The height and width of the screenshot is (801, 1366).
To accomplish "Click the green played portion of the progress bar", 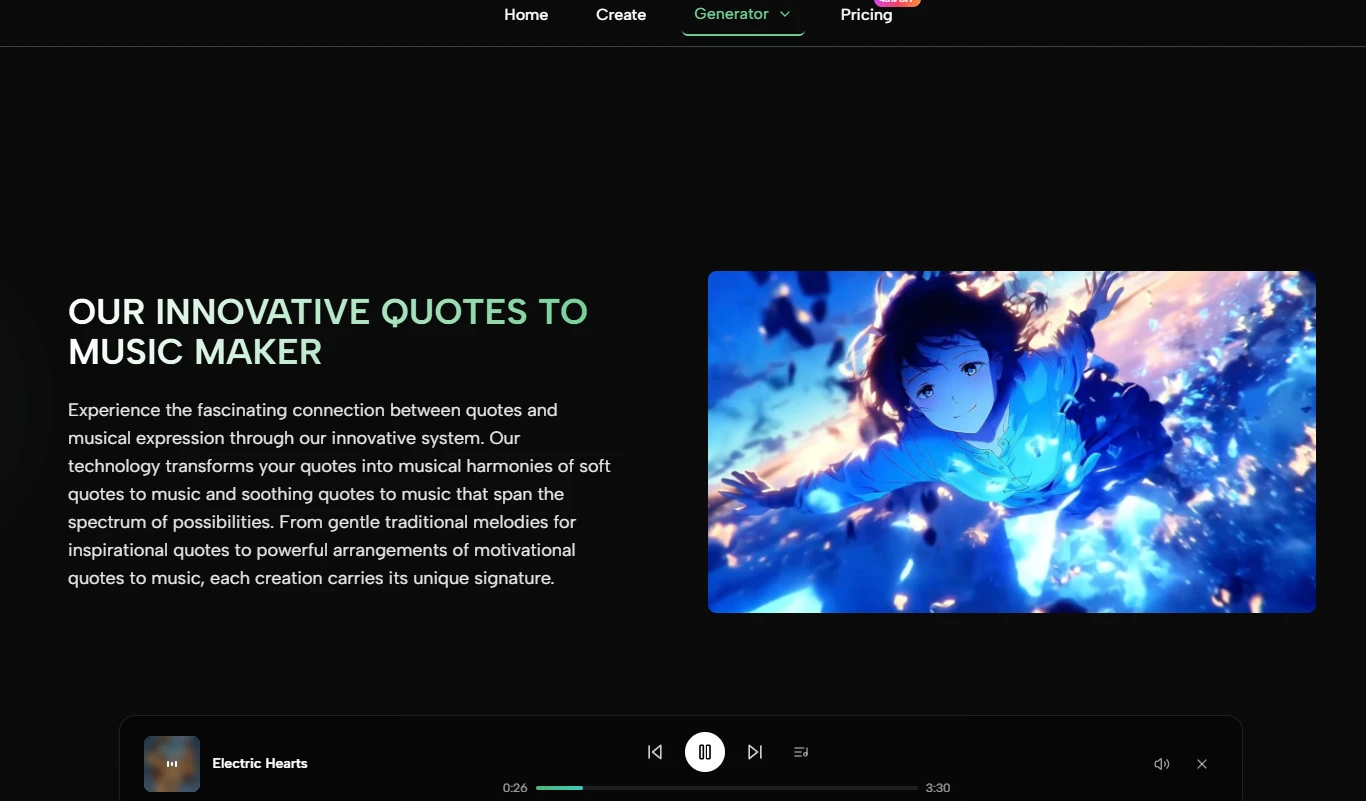I will (x=559, y=788).
